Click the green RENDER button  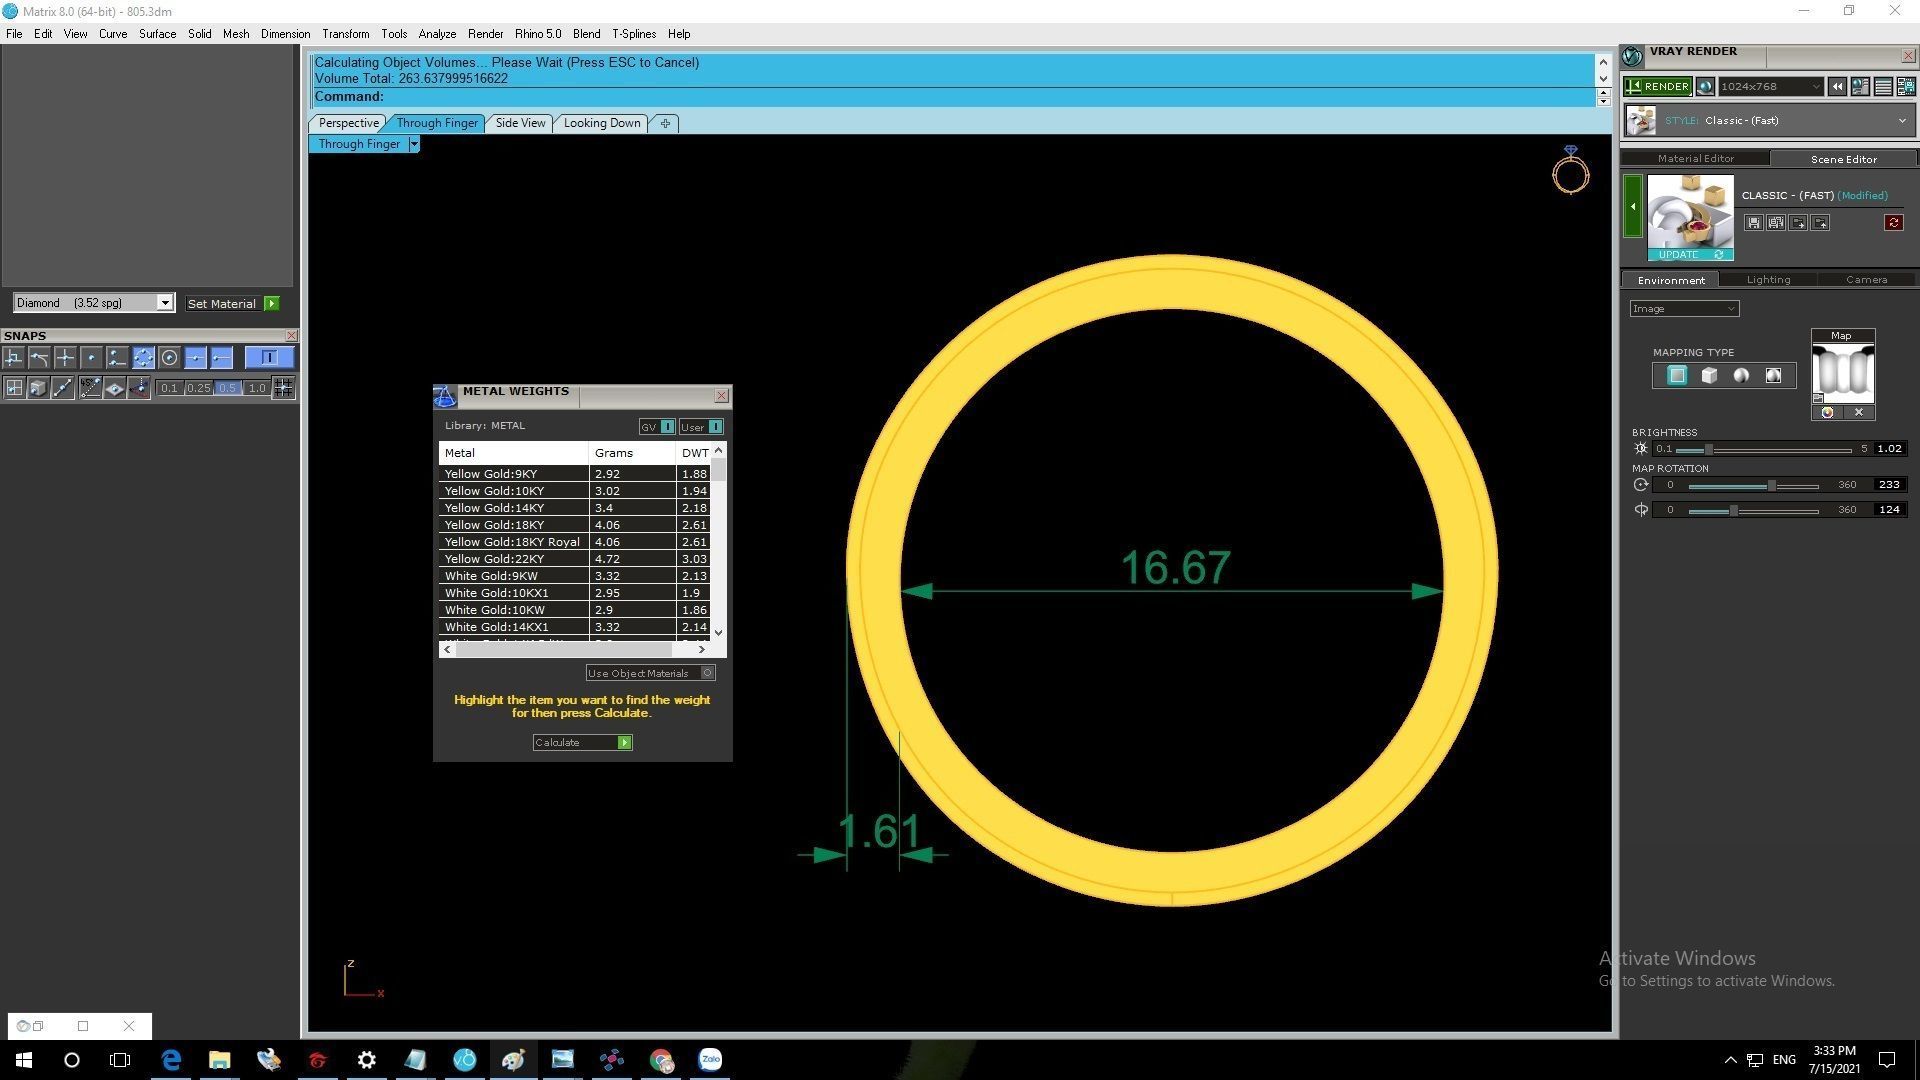(x=1657, y=87)
